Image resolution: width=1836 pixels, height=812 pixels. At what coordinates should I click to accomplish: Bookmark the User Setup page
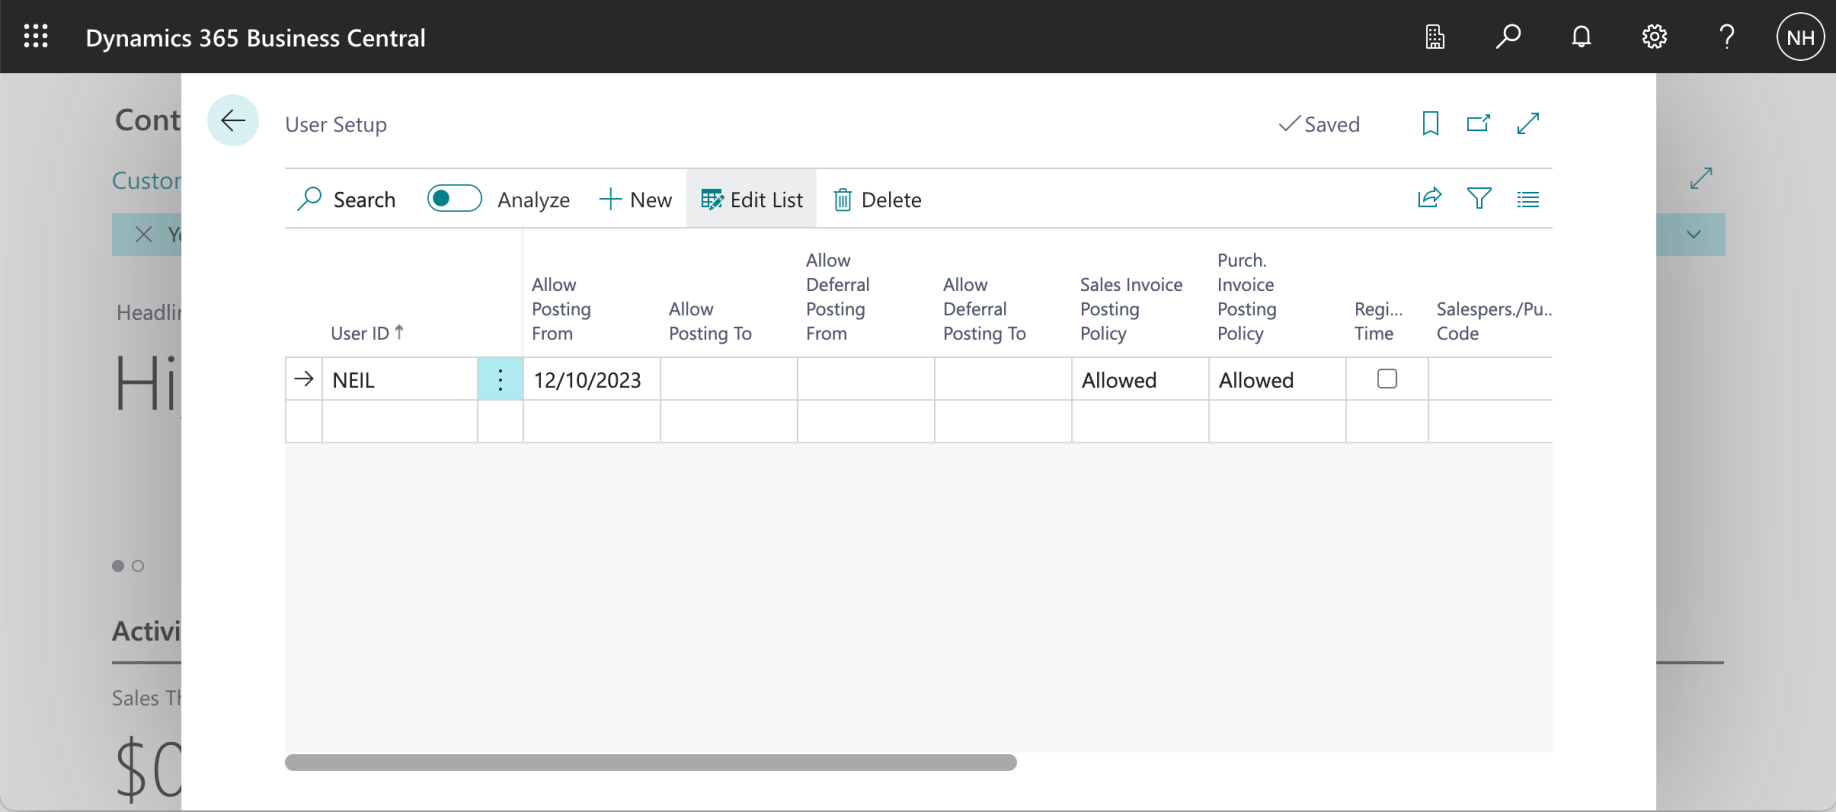pyautogui.click(x=1431, y=123)
